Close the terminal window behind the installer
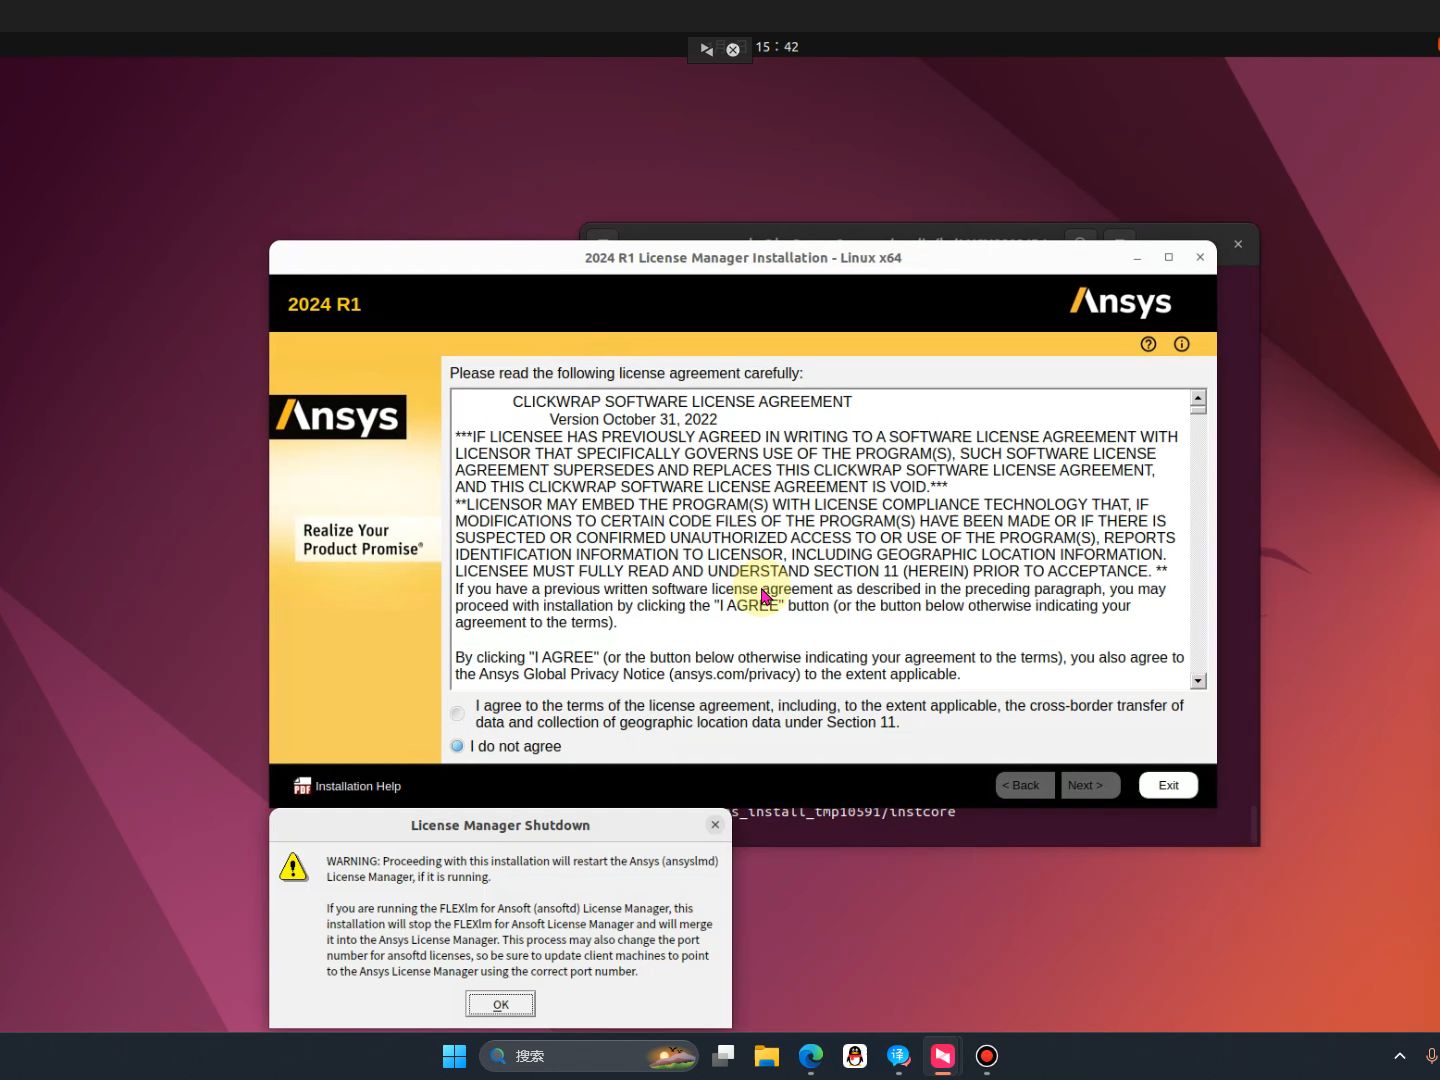The image size is (1440, 1080). tap(1238, 244)
